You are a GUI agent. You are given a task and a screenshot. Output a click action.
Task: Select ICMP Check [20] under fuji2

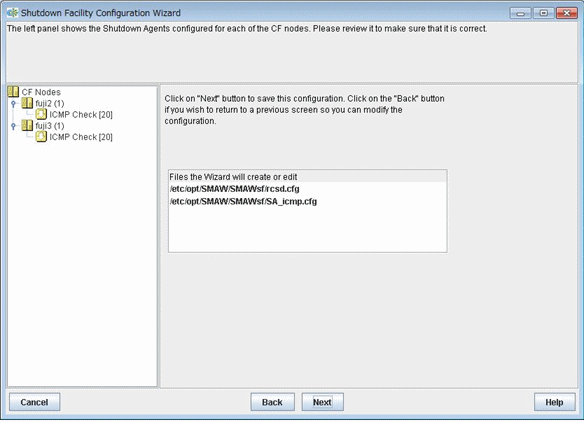coord(81,114)
